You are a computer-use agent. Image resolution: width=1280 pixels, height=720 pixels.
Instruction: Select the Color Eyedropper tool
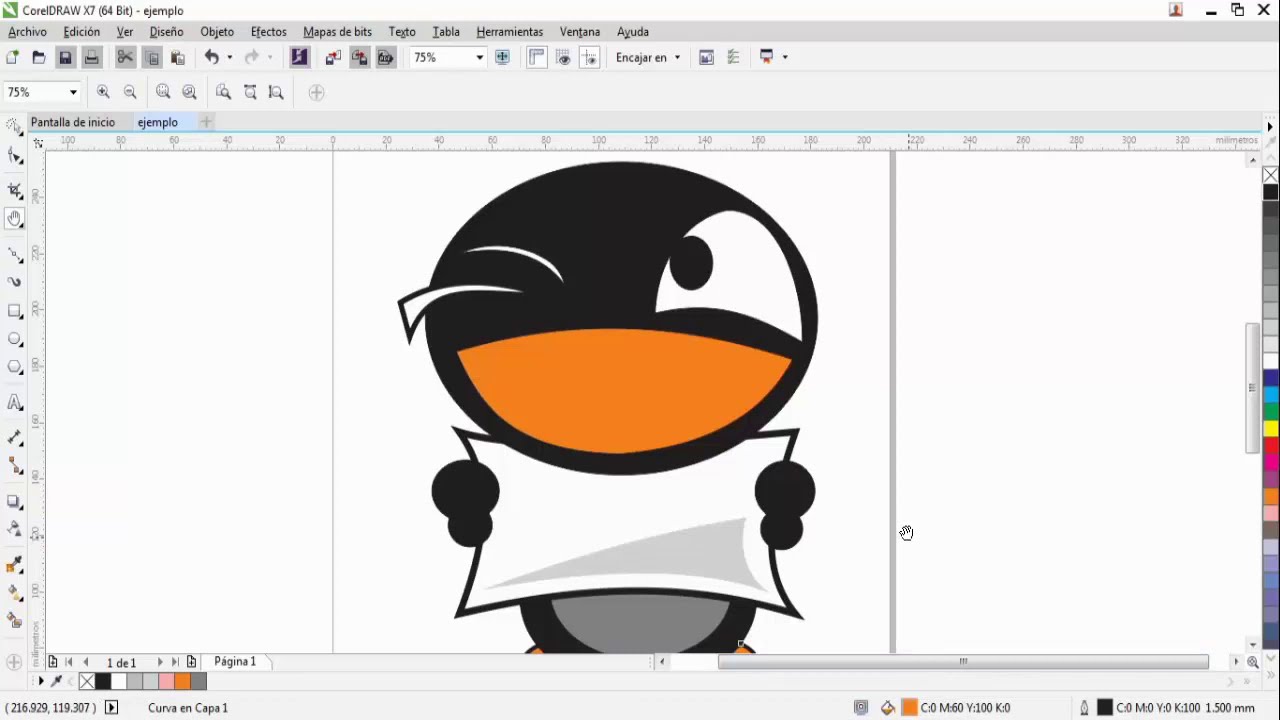14,564
